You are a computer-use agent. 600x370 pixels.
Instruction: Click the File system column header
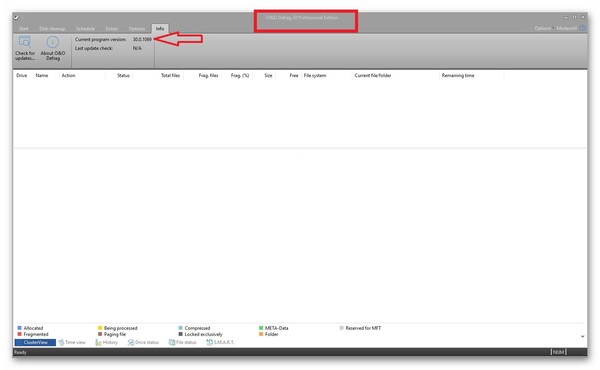pyautogui.click(x=315, y=75)
